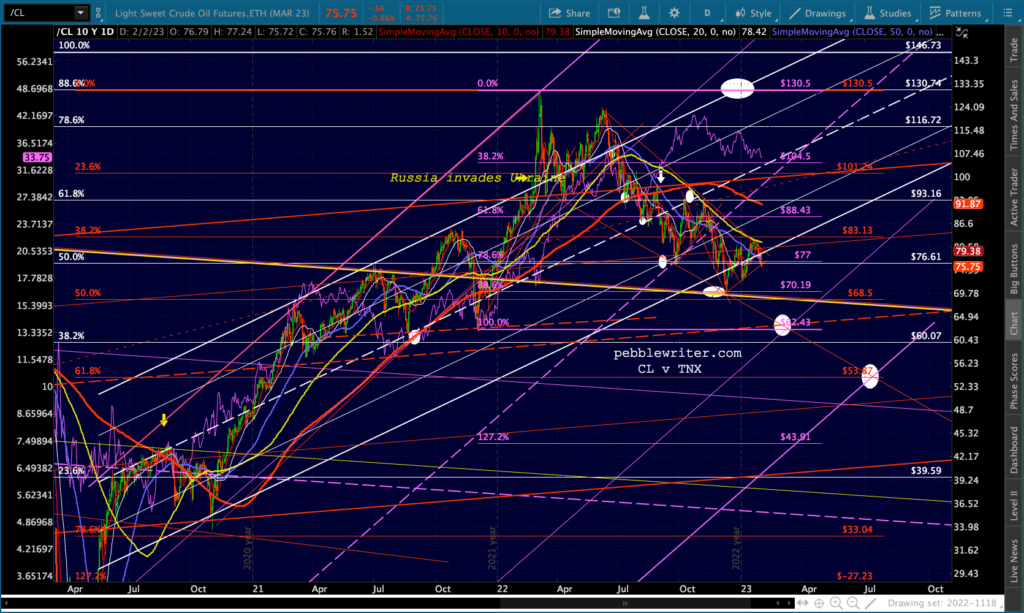Open the Patterns menu
Viewport: 1024px width, 613px height.
[x=955, y=13]
